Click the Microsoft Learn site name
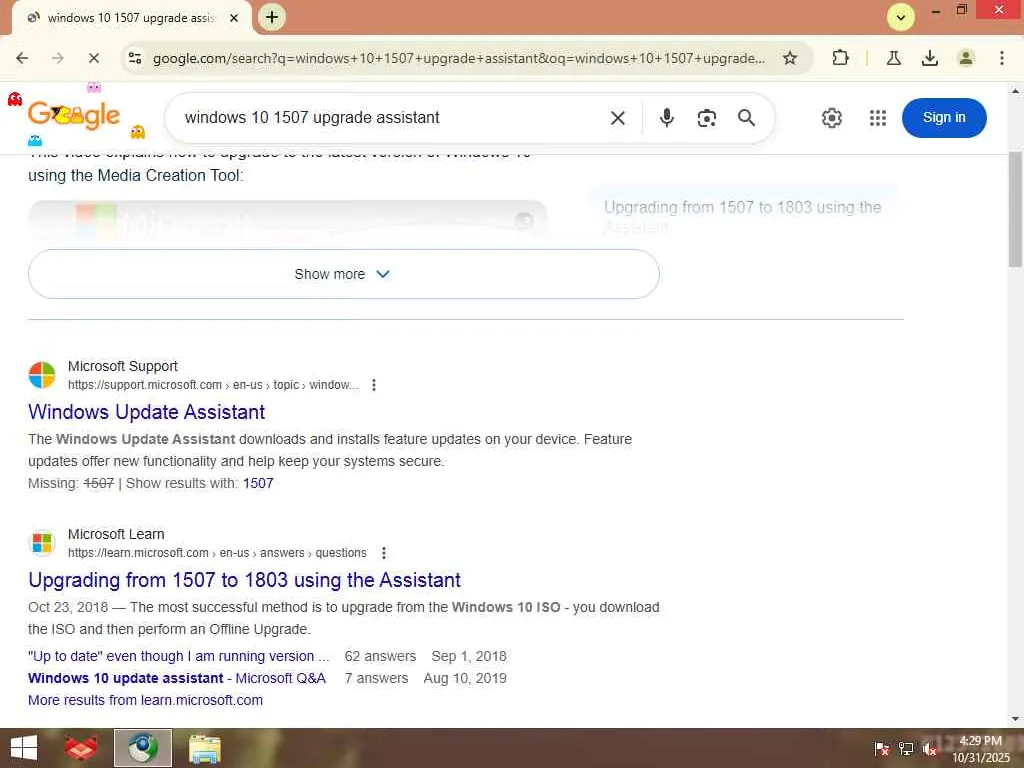This screenshot has height=768, width=1024. coord(116,534)
